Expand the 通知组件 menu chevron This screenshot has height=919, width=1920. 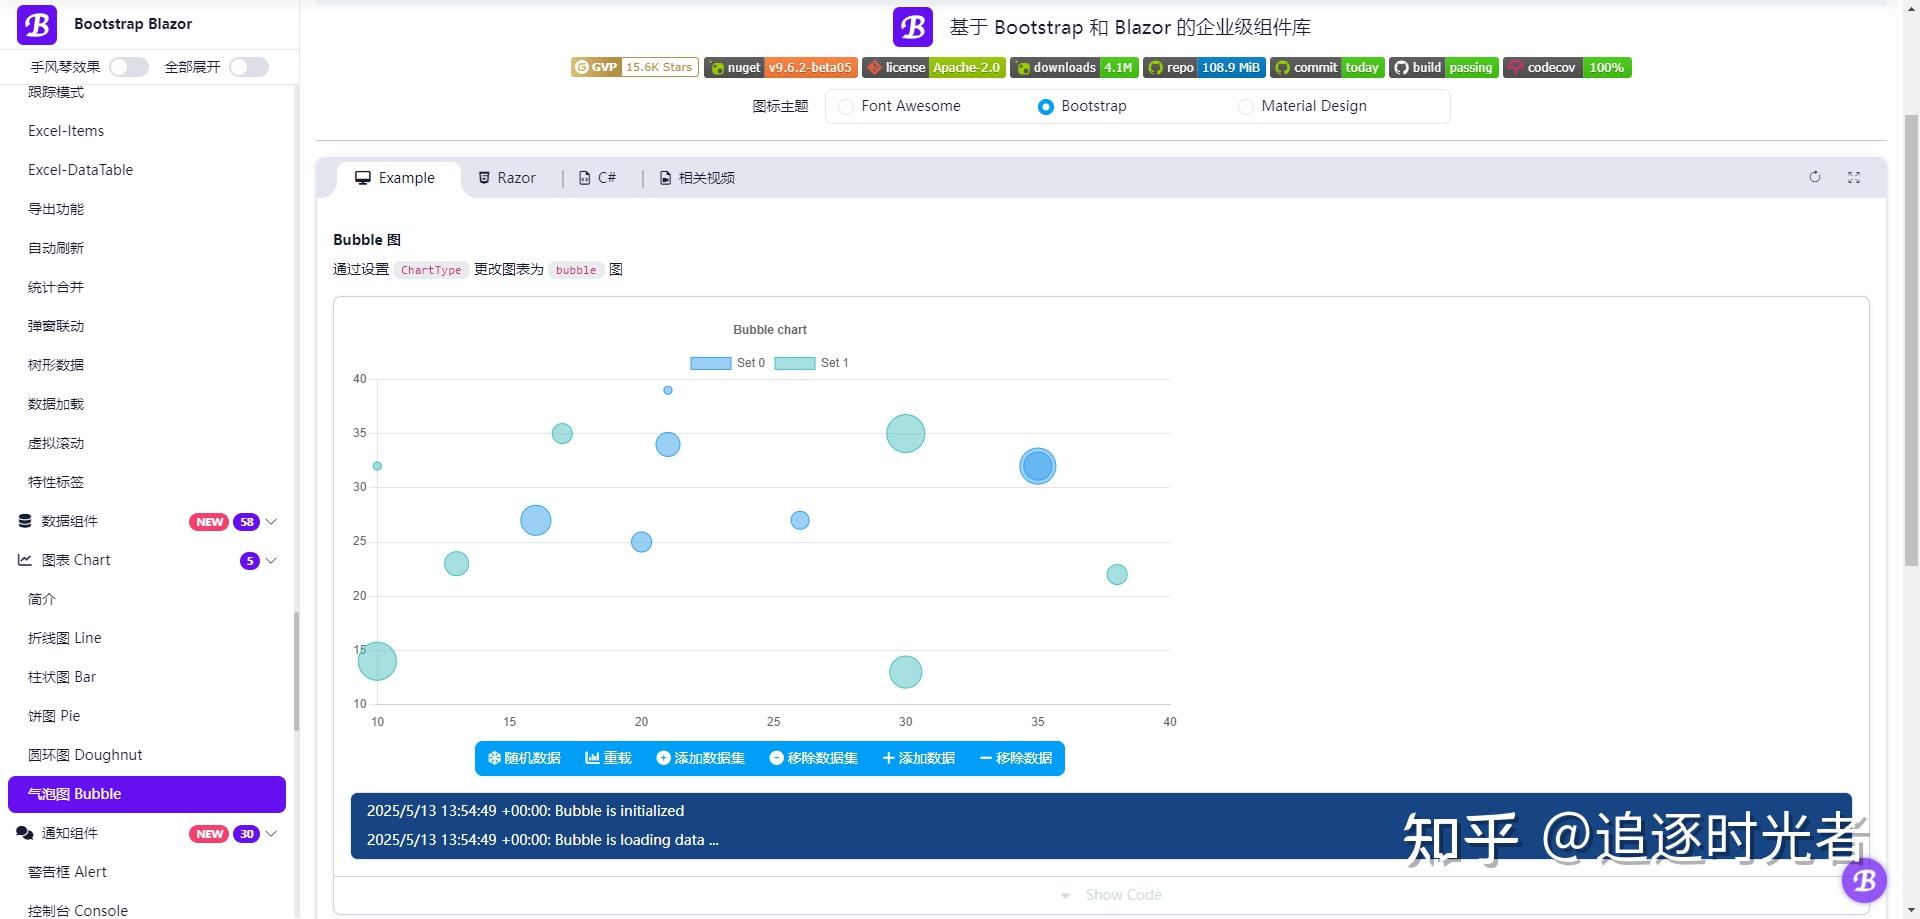(x=271, y=833)
